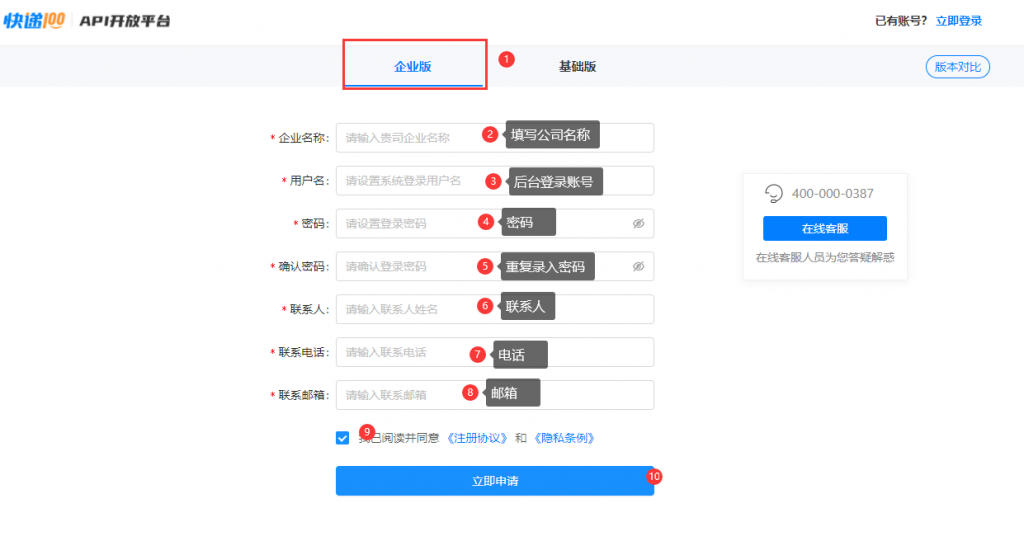Focus the 企业名称 input field
Image resolution: width=1024 pixels, height=555 pixels.
pyautogui.click(x=495, y=138)
